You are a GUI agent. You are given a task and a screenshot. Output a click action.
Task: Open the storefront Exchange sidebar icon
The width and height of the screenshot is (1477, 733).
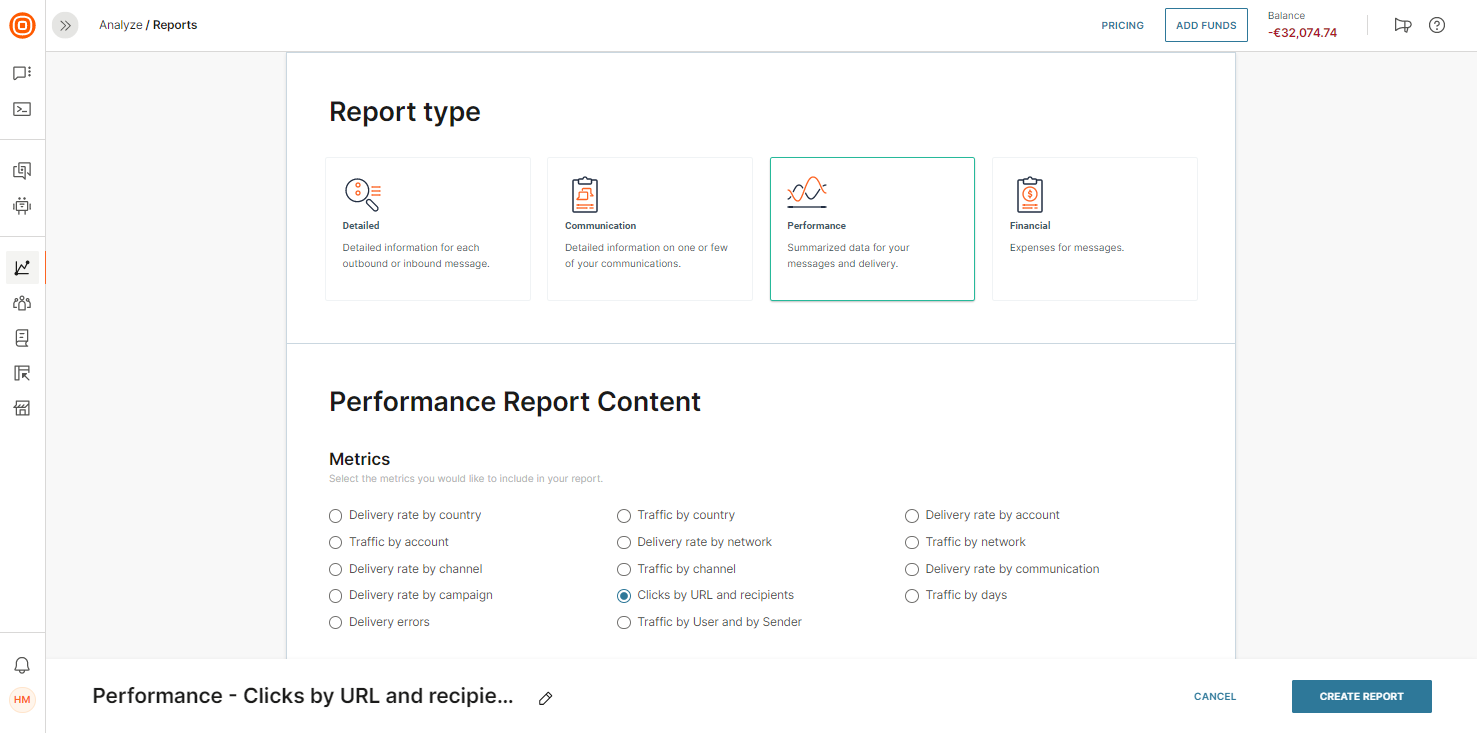(x=22, y=408)
